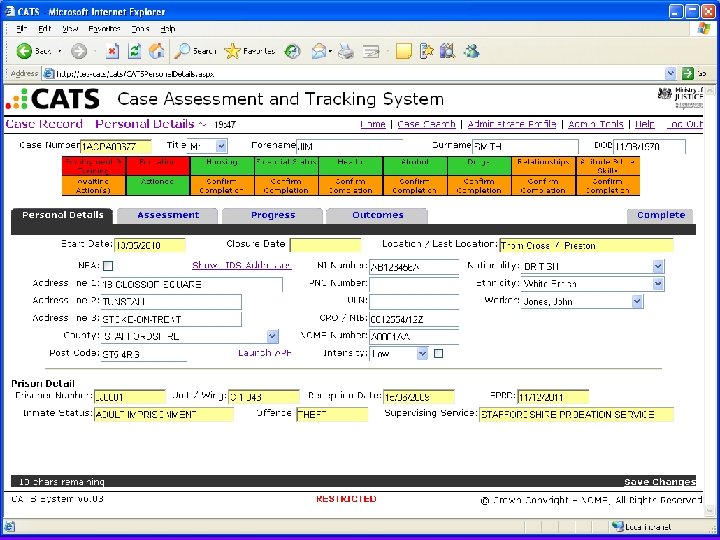Viewport: 720px width, 540px height.
Task: Tick the NFA checkbox
Action: click(x=108, y=266)
